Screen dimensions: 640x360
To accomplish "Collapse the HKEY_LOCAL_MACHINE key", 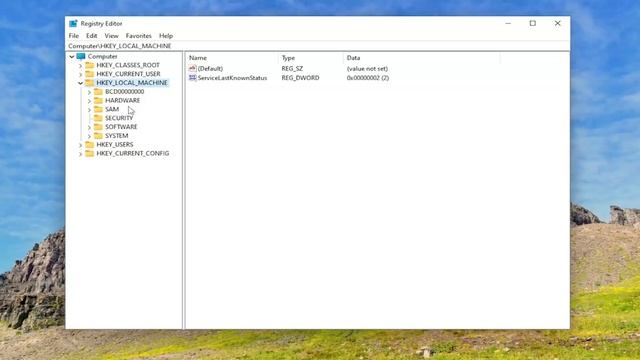I will click(80, 83).
